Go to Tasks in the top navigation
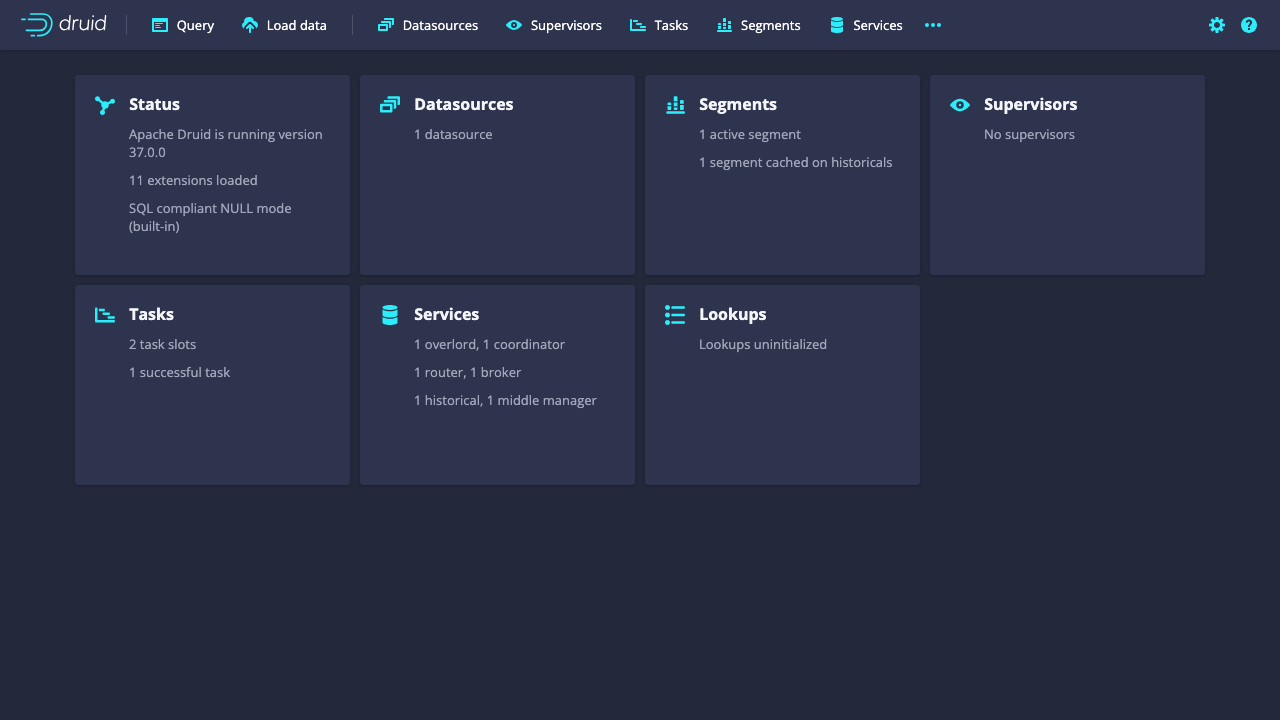Viewport: 1280px width, 720px height. tap(659, 25)
